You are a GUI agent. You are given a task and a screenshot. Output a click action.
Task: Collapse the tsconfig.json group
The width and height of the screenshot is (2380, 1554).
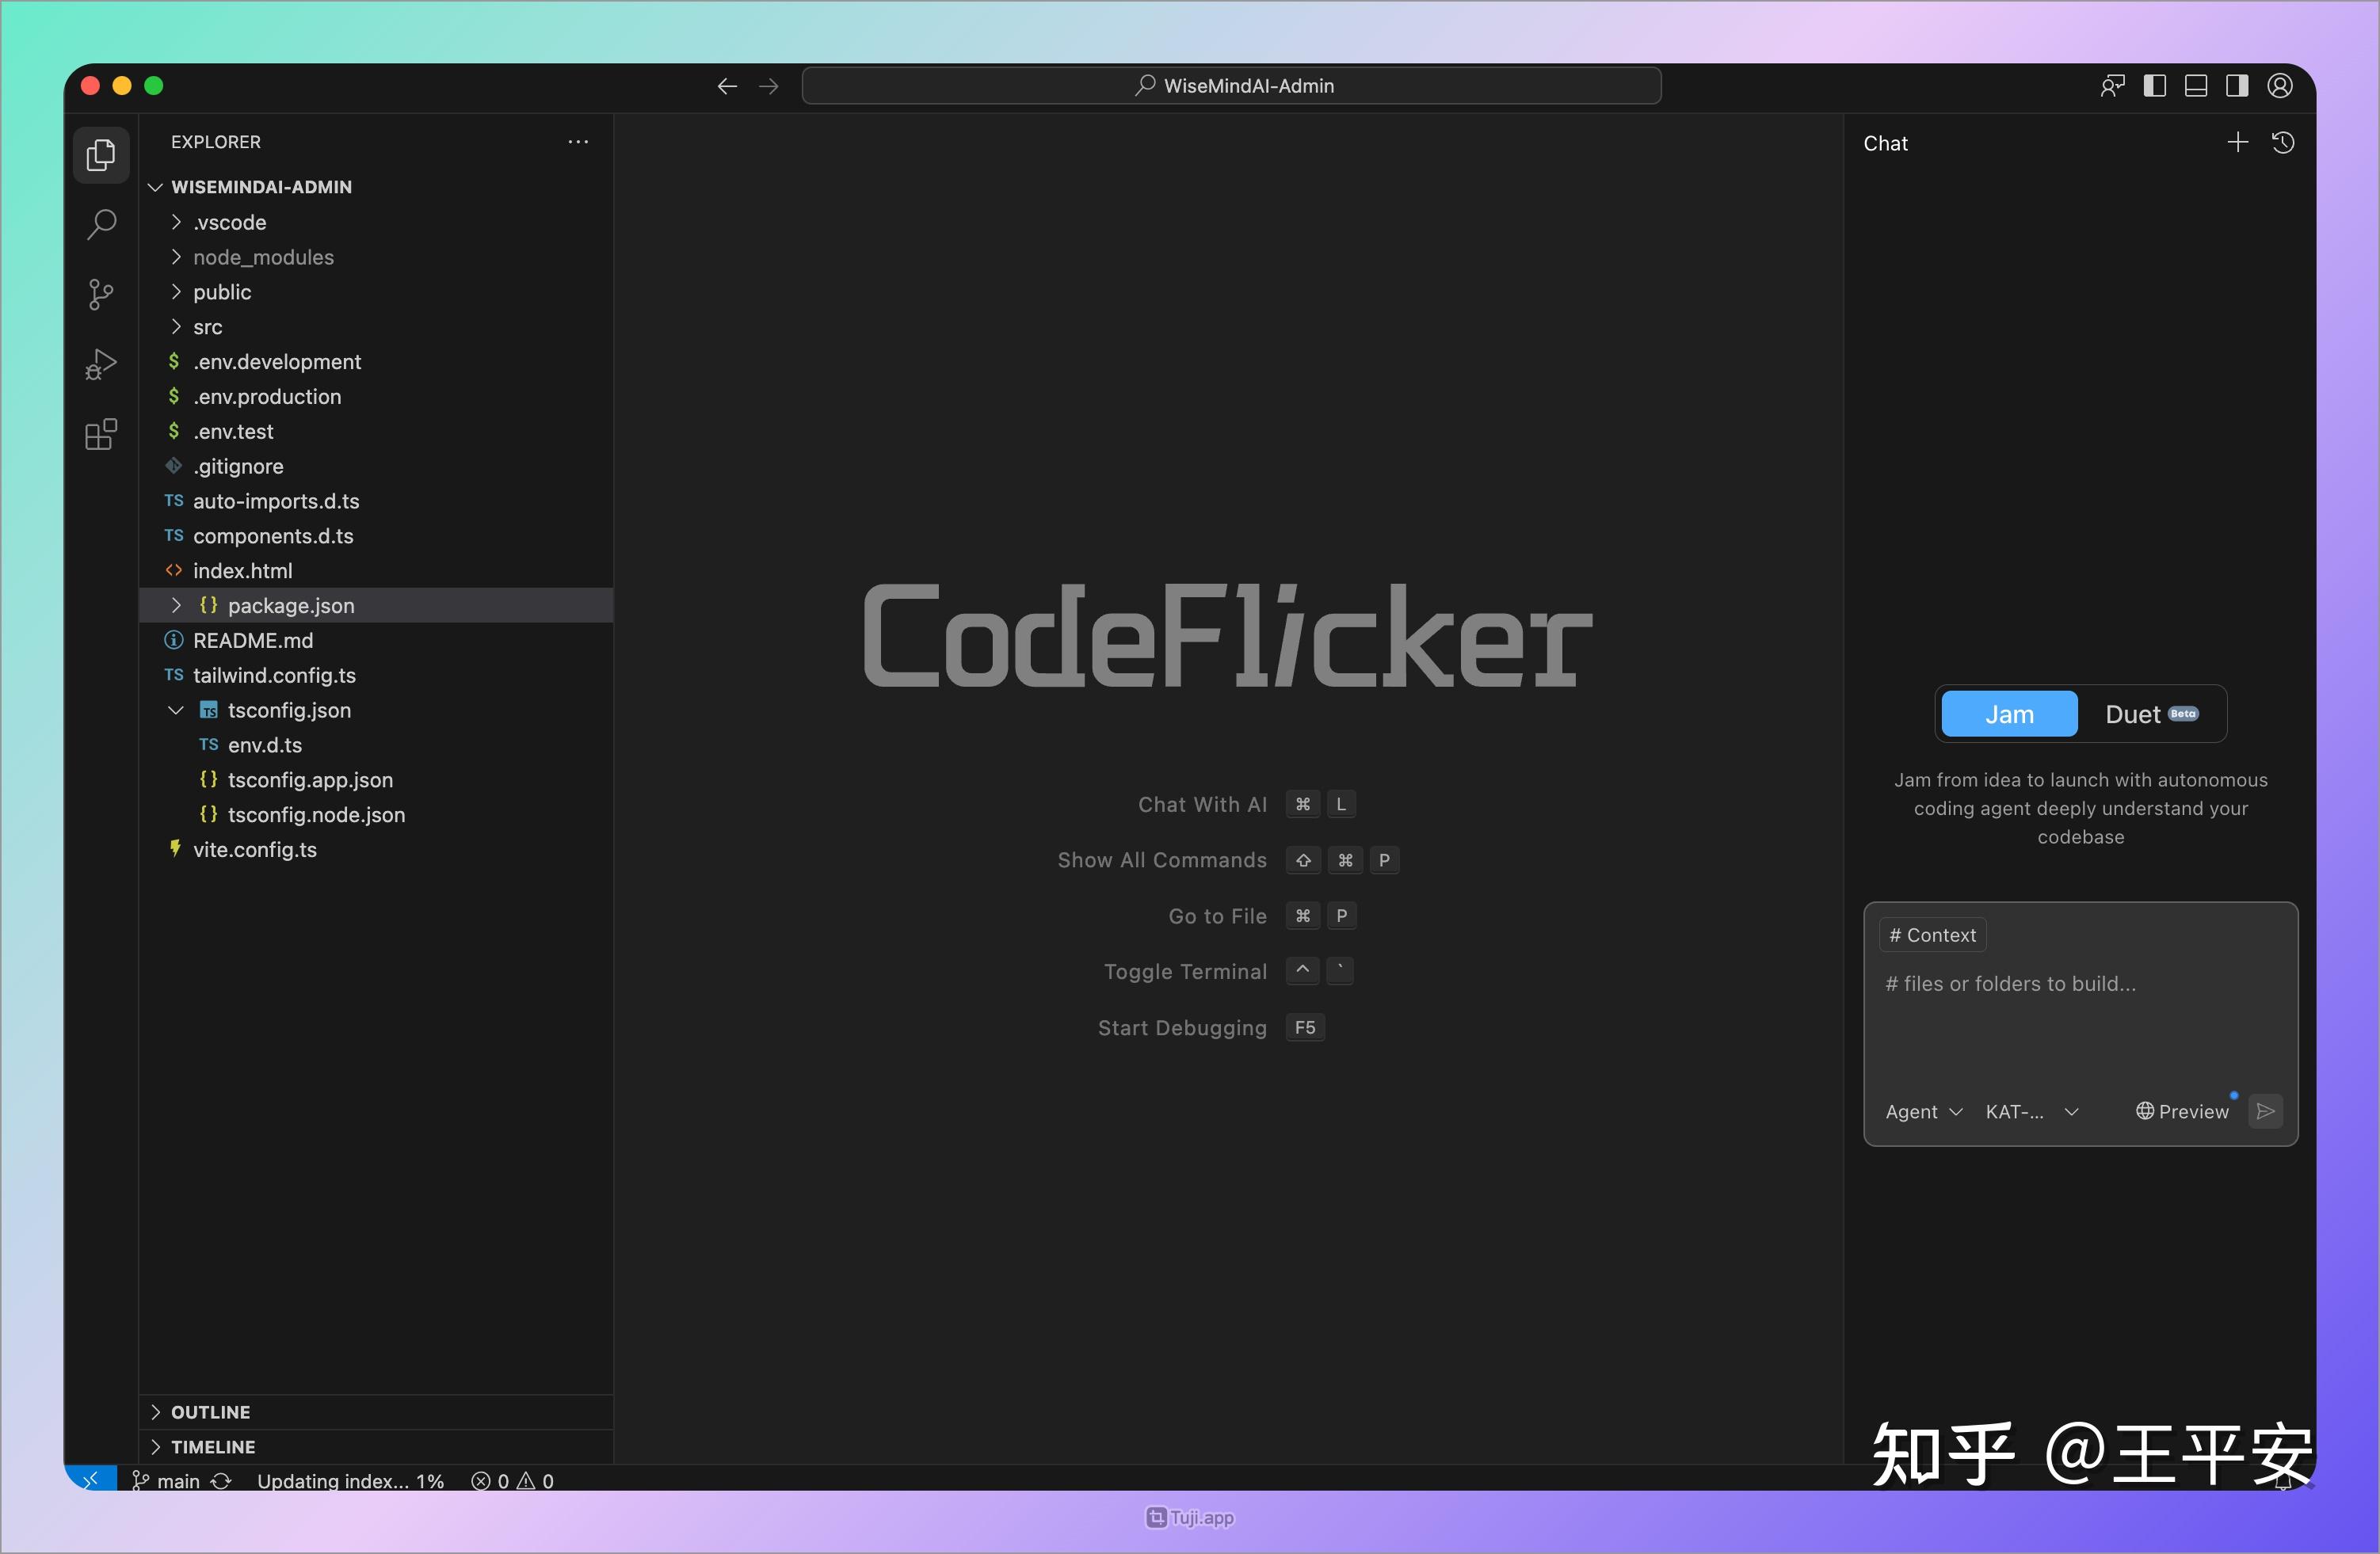click(x=177, y=710)
